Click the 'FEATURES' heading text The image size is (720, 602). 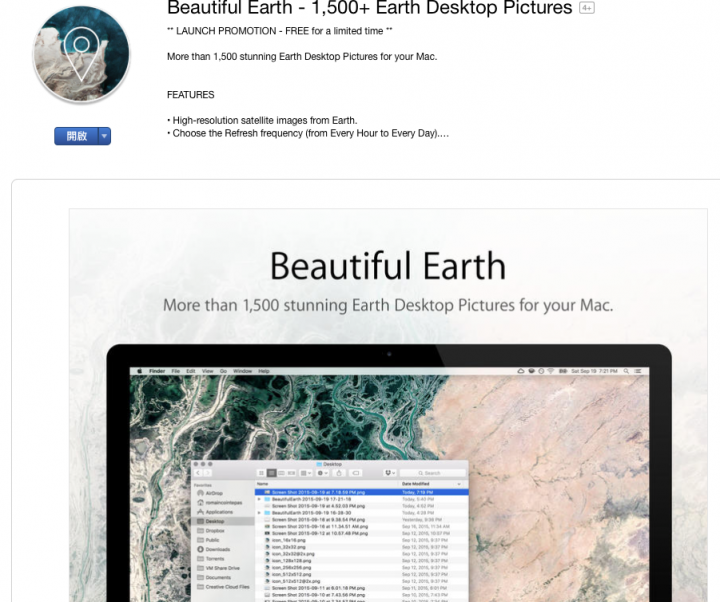coord(191,95)
